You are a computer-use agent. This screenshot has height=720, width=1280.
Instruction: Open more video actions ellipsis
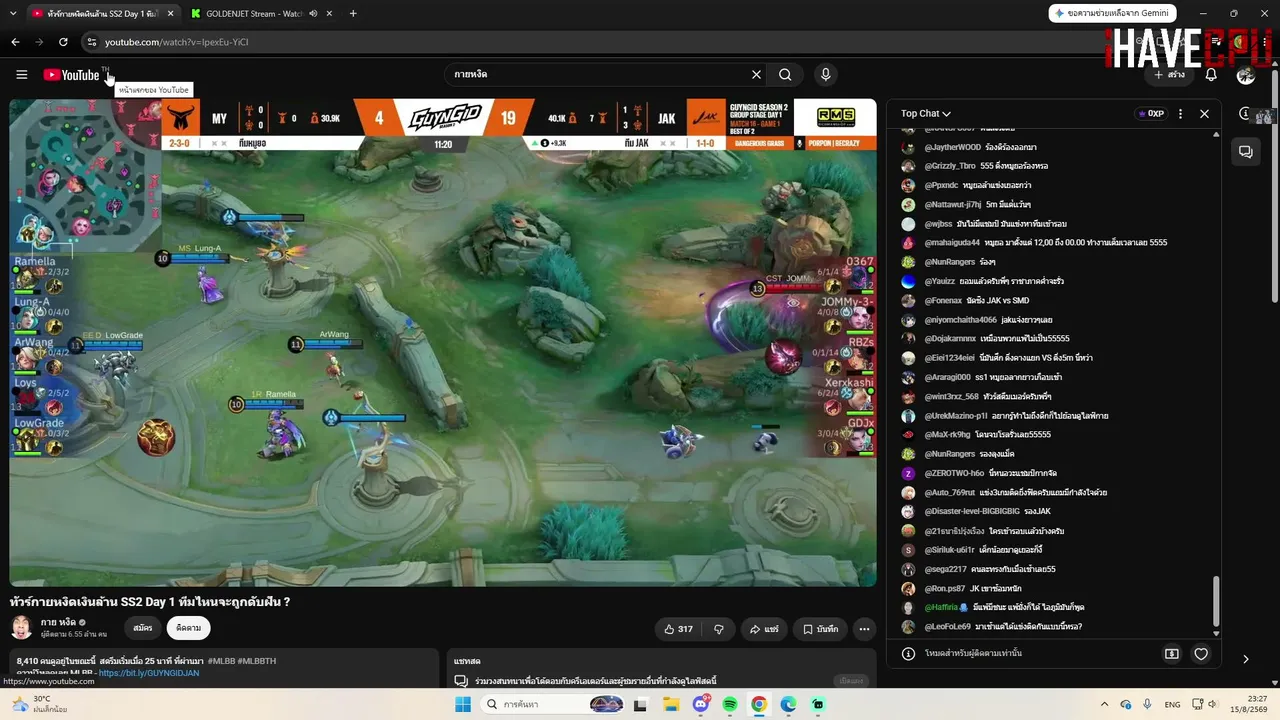pos(864,629)
